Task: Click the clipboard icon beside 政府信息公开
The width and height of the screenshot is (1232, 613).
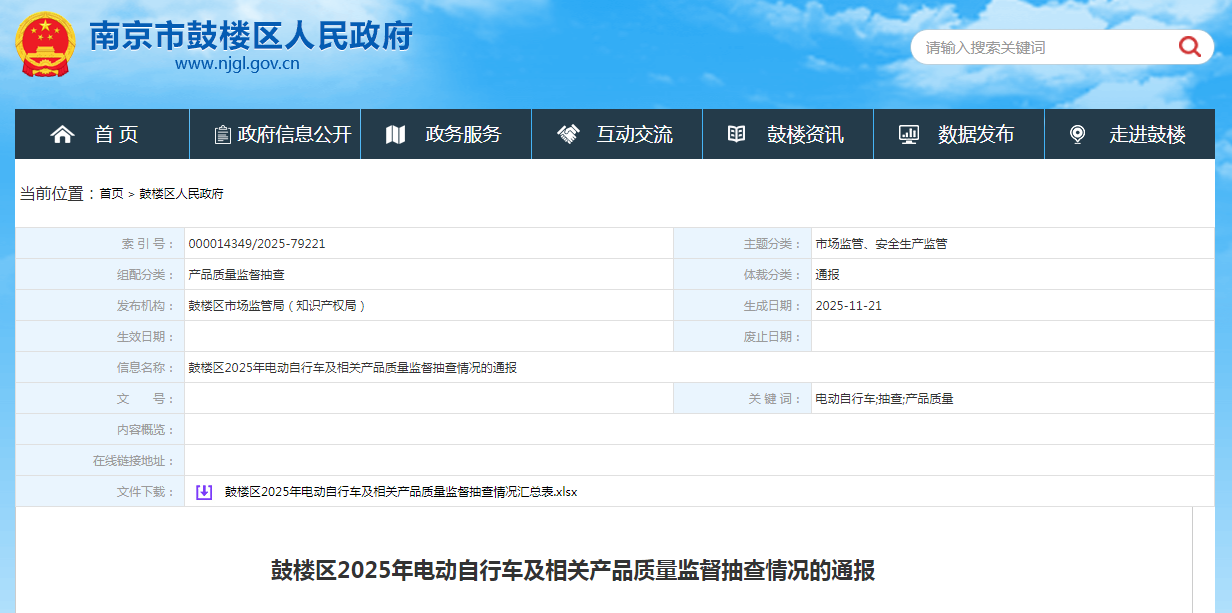Action: pos(223,134)
